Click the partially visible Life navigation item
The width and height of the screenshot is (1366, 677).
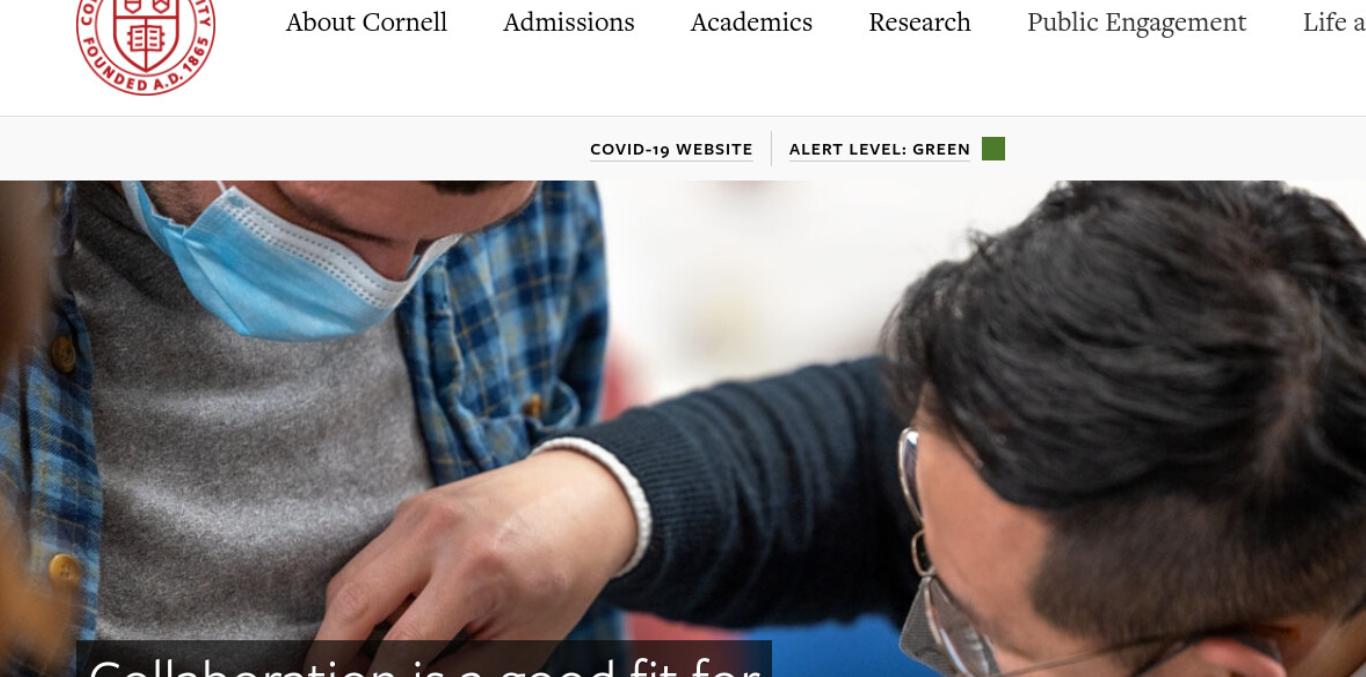point(1334,22)
